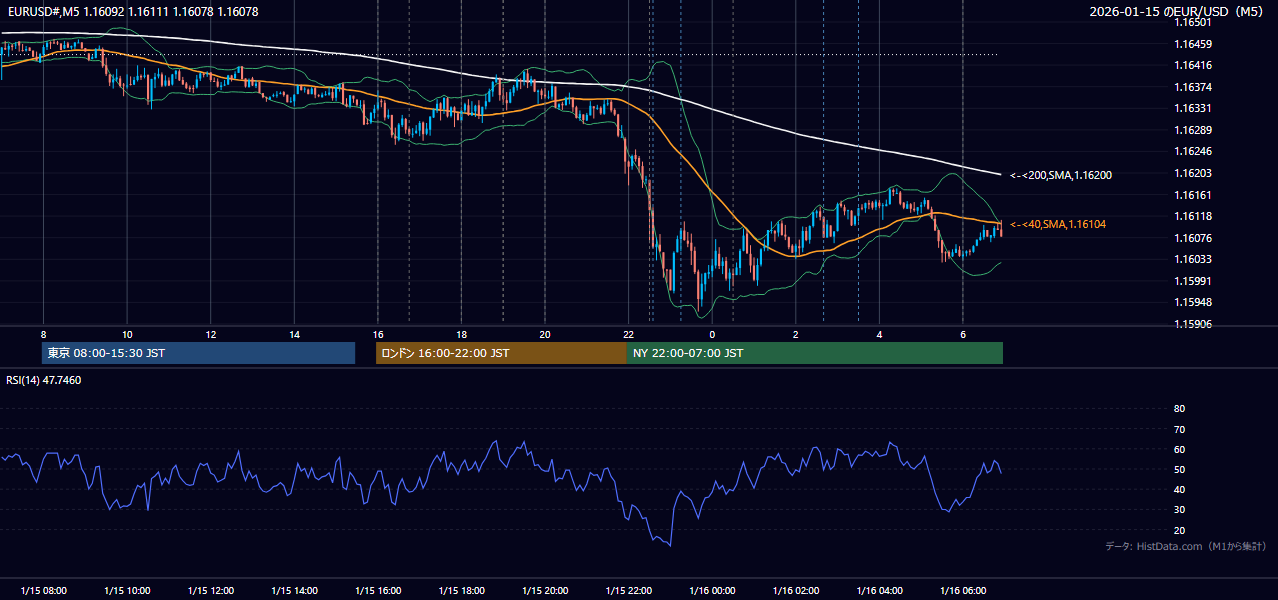Click hour tick 18 under the price chart
Screen dimensions: 1278x600
click(x=461, y=334)
